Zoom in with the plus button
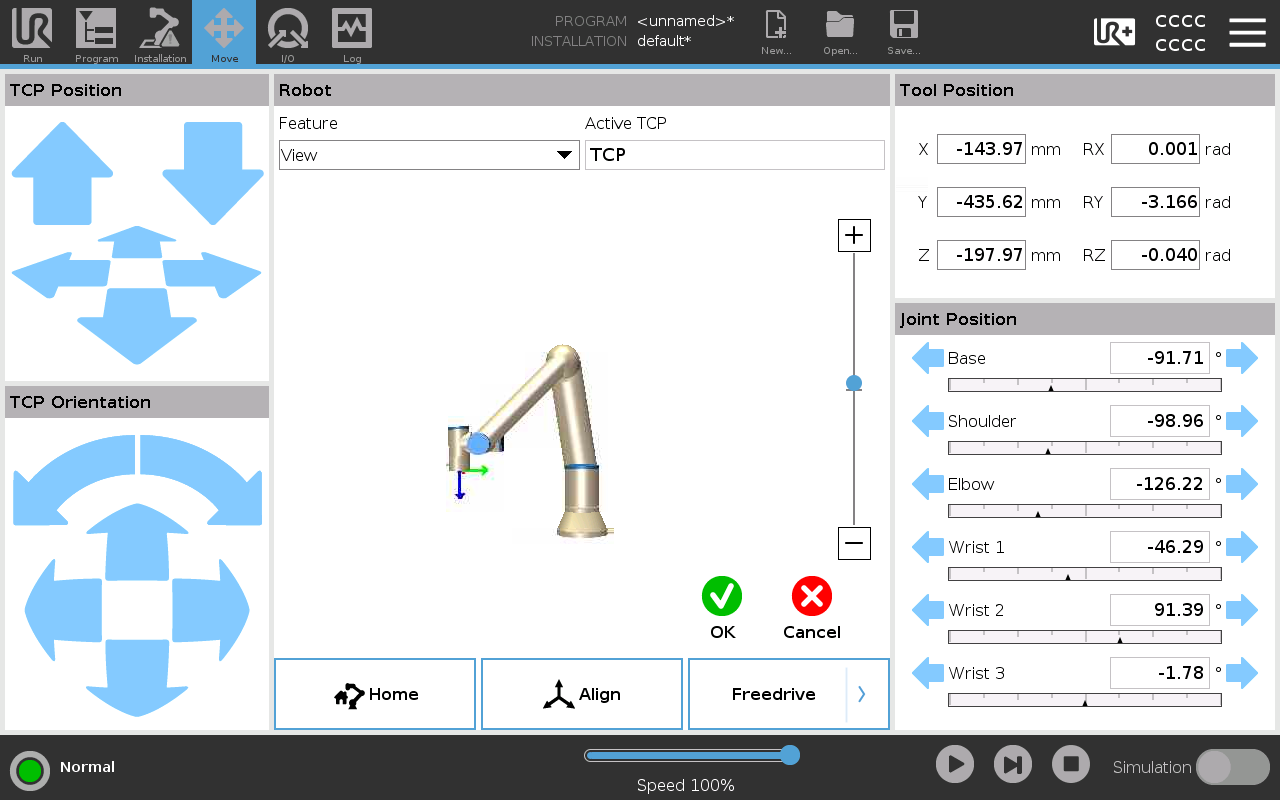Image resolution: width=1280 pixels, height=800 pixels. click(854, 236)
